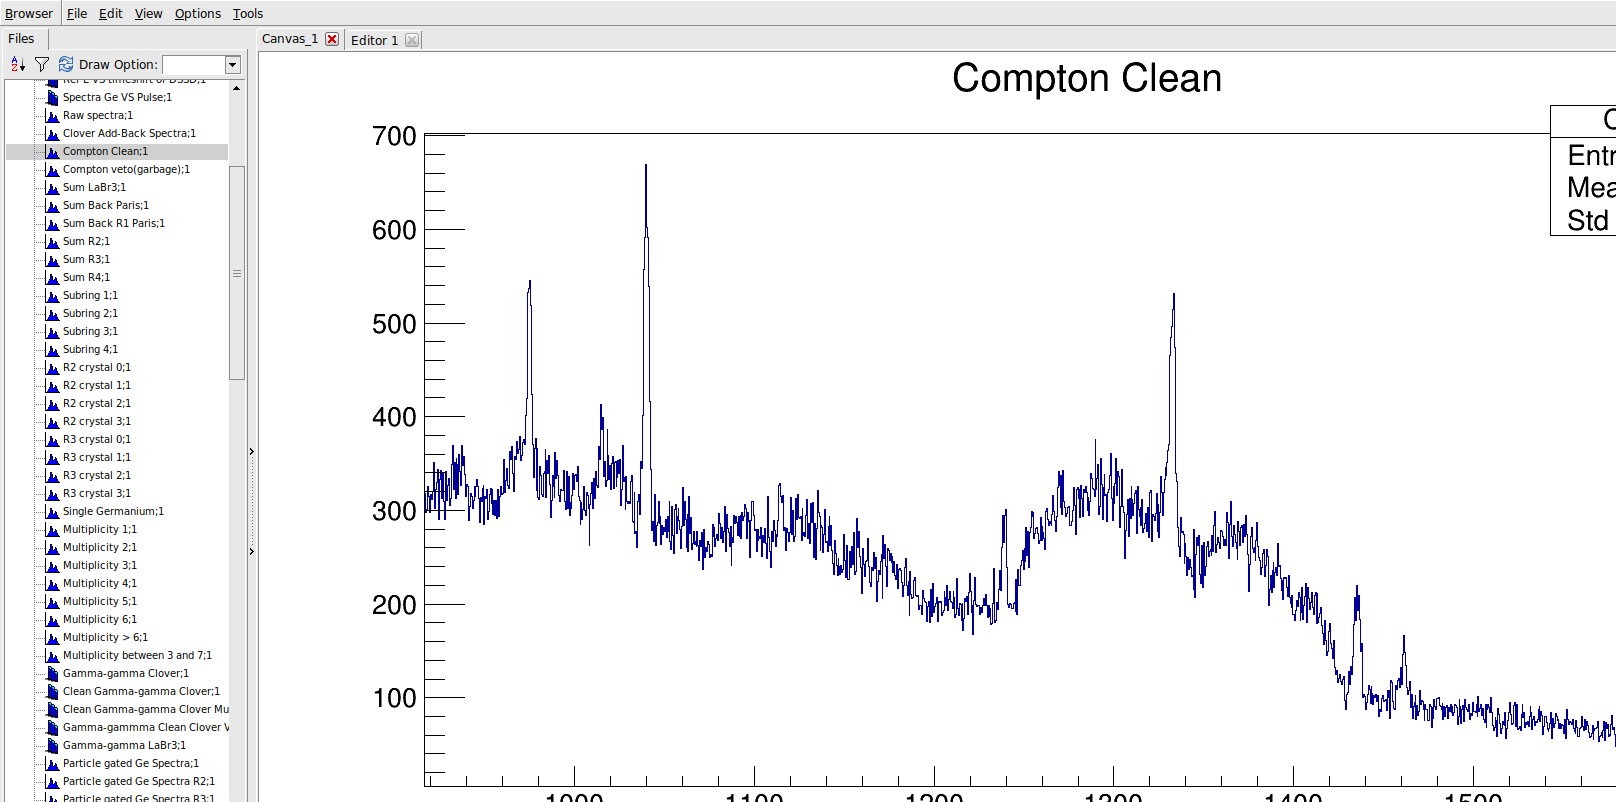Click the Single Germanium histogram icon

(52, 511)
